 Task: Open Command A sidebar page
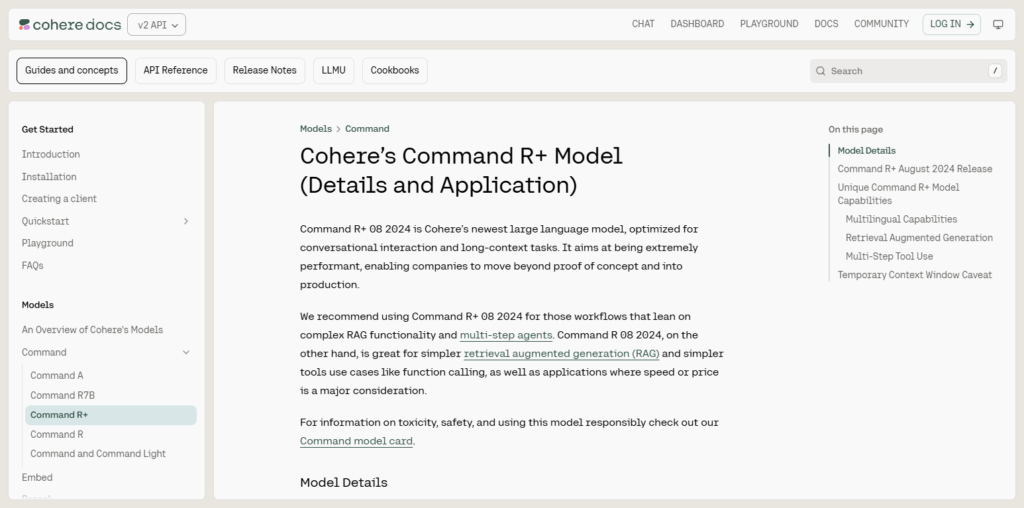tap(57, 375)
